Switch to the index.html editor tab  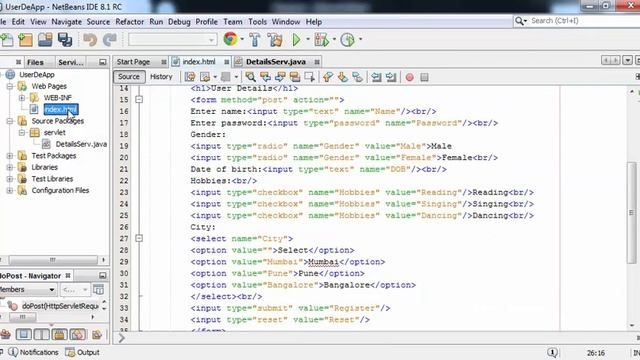coord(199,62)
